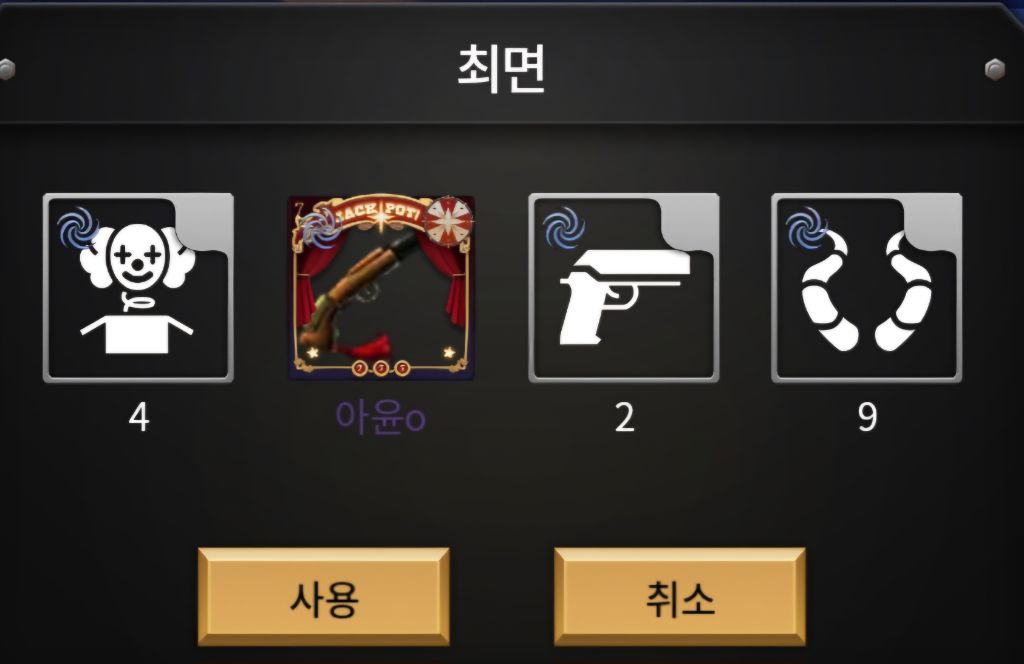Click the left hex bolt on header

point(7,69)
